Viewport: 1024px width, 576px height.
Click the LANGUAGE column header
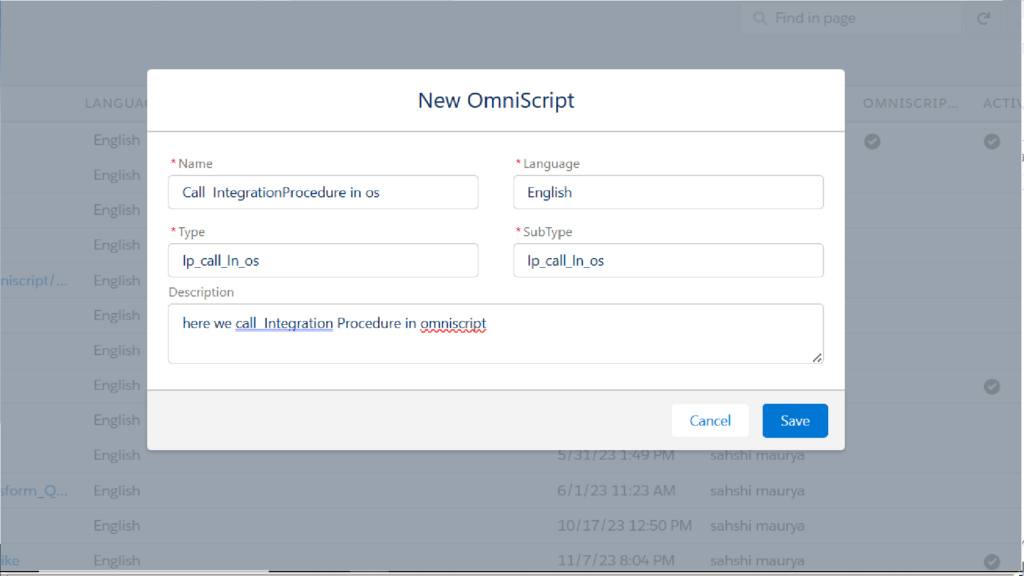pyautogui.click(x=116, y=103)
